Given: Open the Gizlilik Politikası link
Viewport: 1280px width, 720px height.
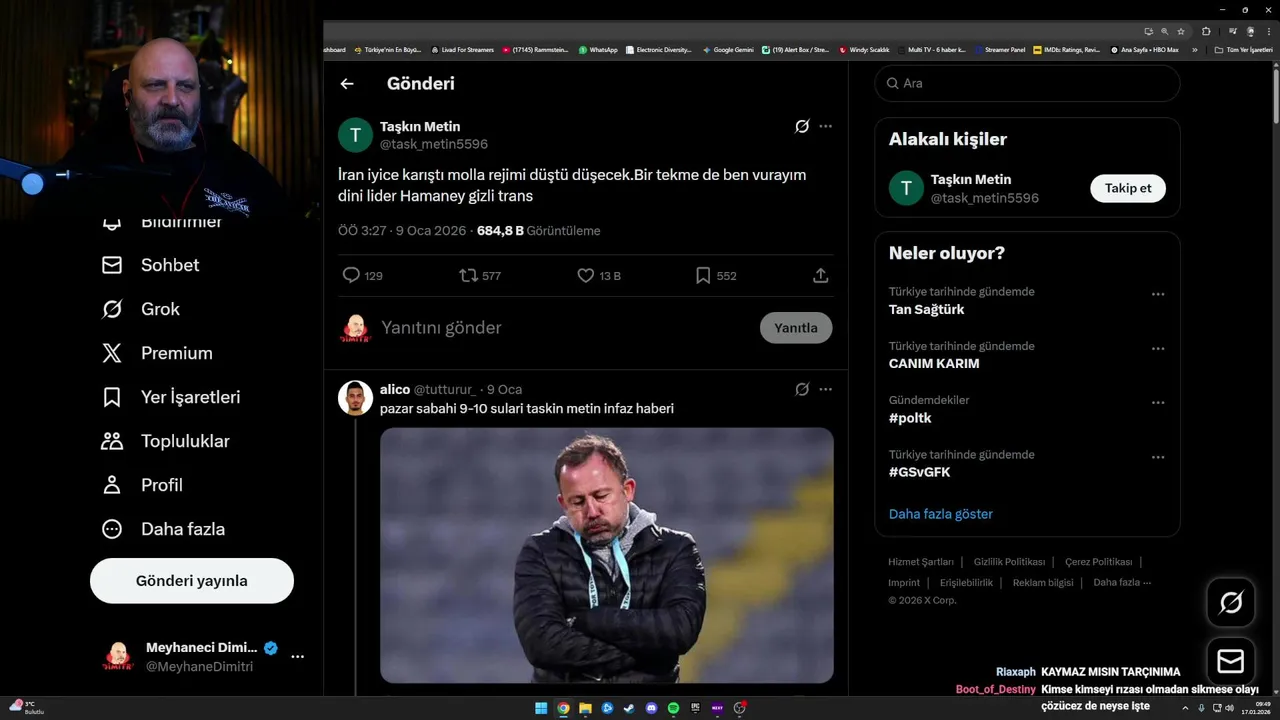Looking at the screenshot, I should tap(1009, 562).
